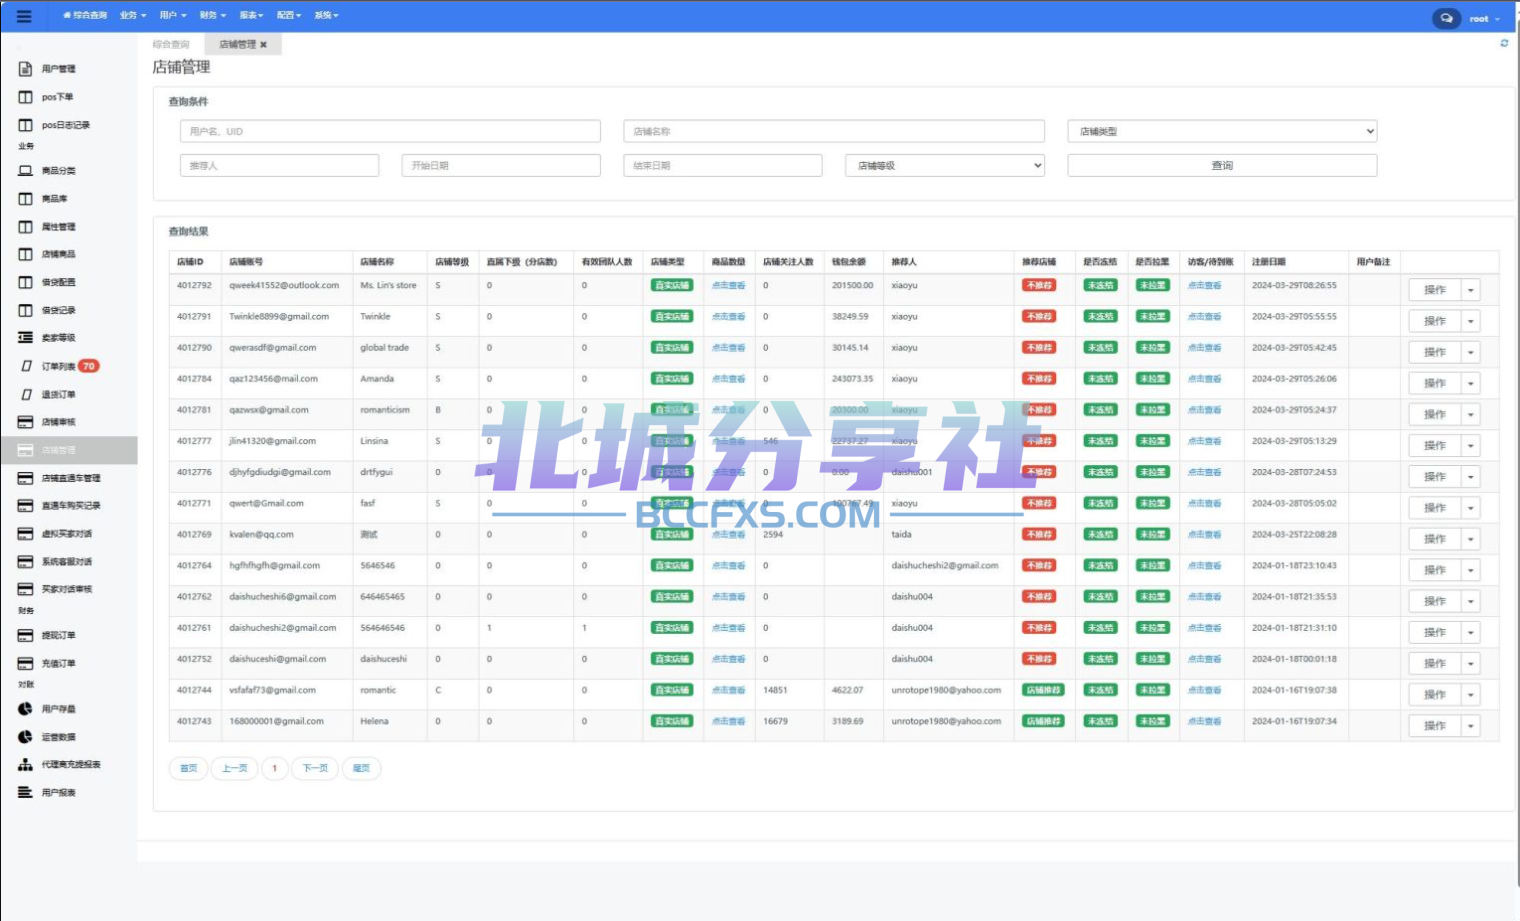This screenshot has width=1520, height=921.
Task: Open 系统客服对话 in the sidebar
Action: [66, 562]
